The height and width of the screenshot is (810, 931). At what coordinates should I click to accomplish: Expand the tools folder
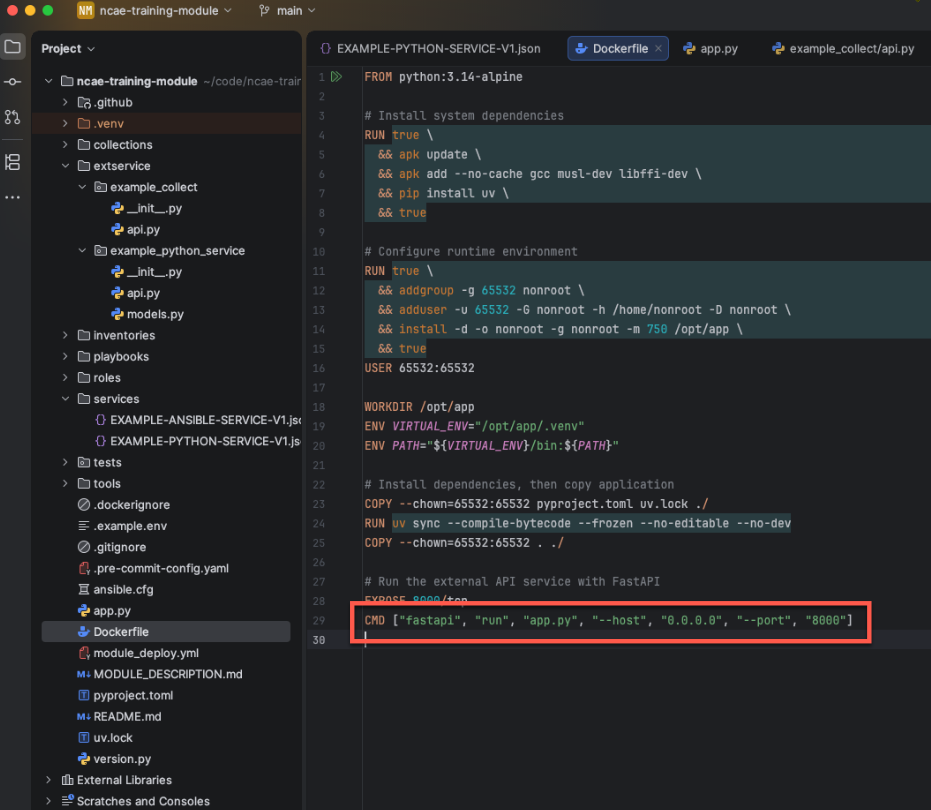pos(65,483)
